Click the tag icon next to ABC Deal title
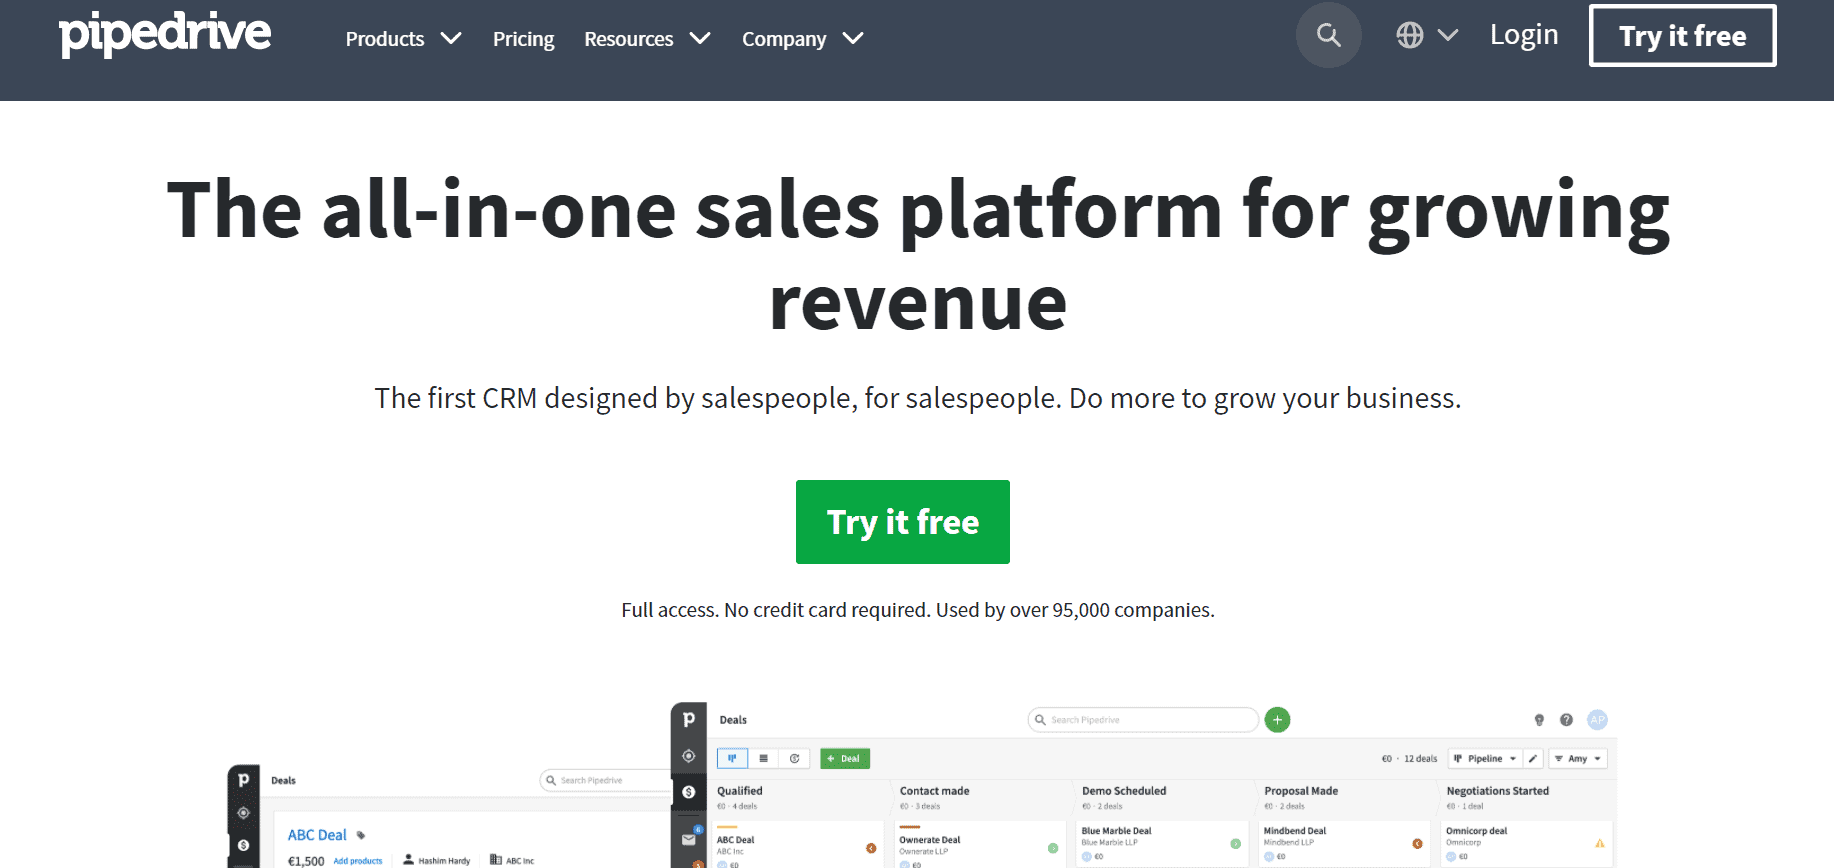This screenshot has height=868, width=1834. pyautogui.click(x=361, y=835)
